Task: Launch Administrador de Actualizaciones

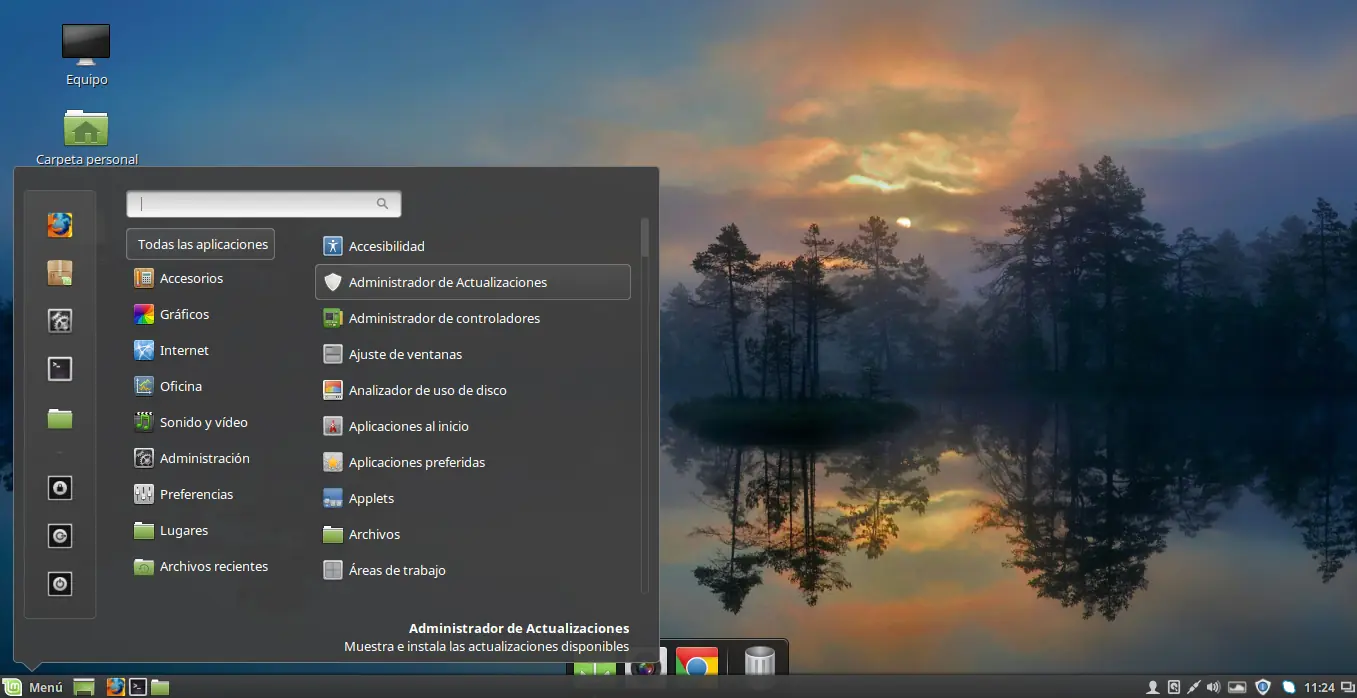Action: (x=447, y=283)
